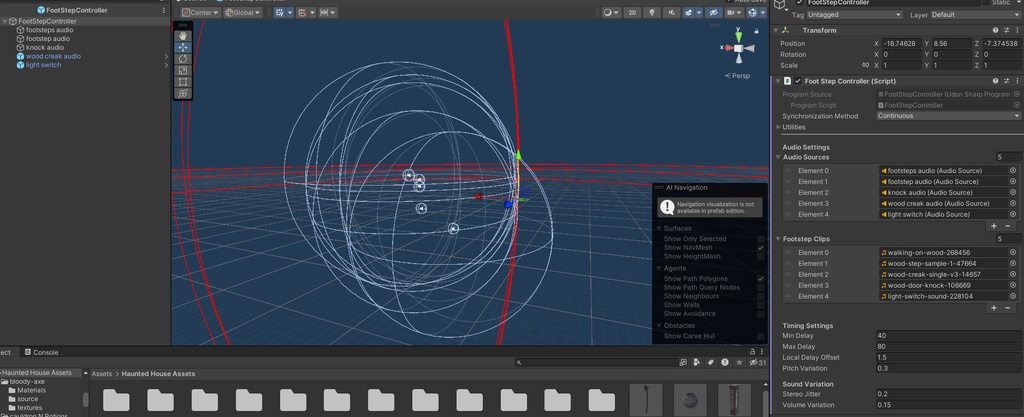This screenshot has height=417, width=1024.
Task: Add element to Audio Sources list
Action: point(994,226)
